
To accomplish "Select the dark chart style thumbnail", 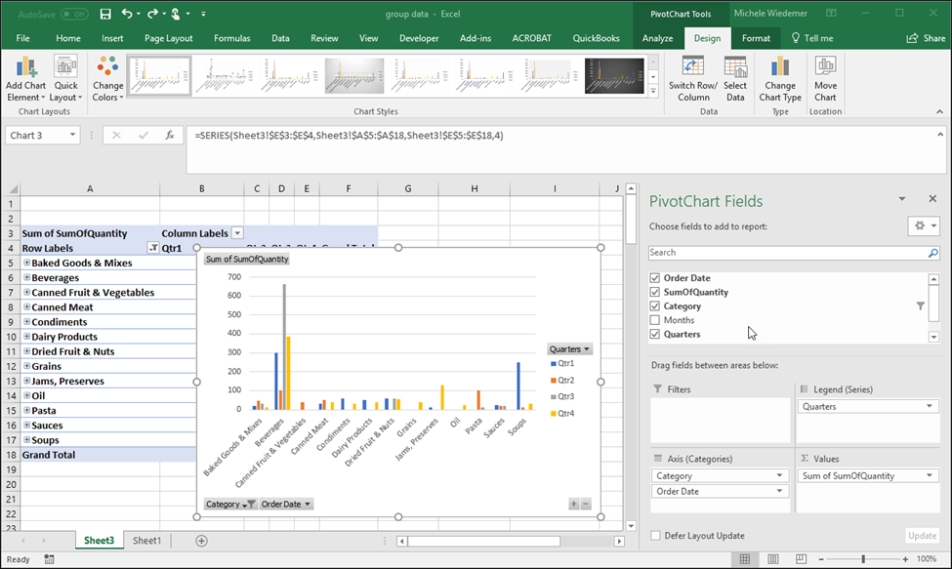I will [x=614, y=76].
